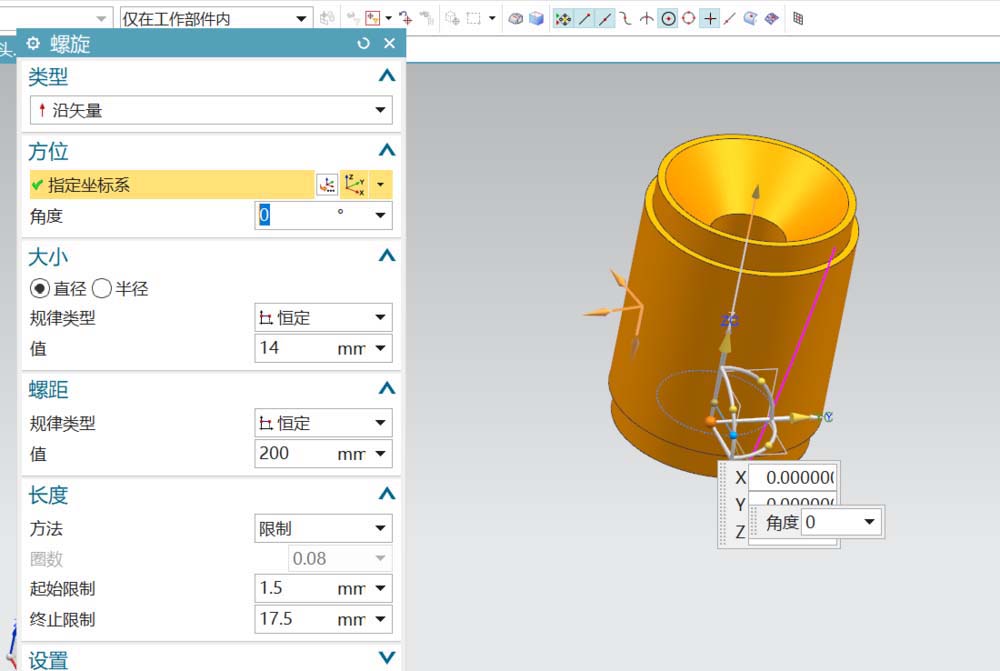Toggle the bounded grid point snap icon
Screen dimensions: 1000x671
pos(772,18)
